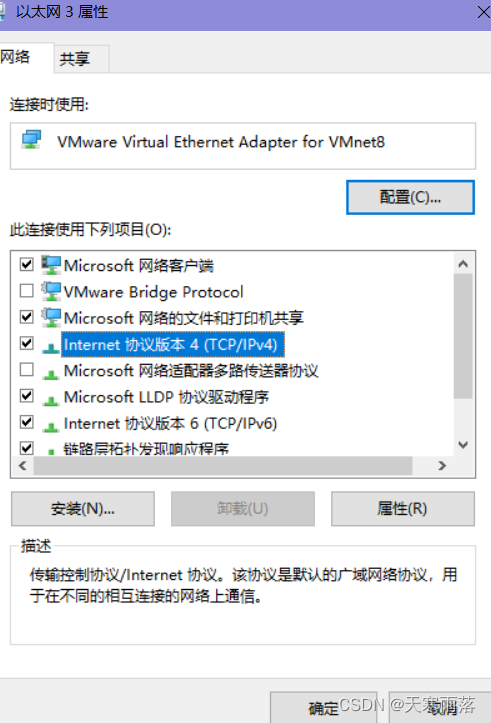Click the 属性(R) button
This screenshot has width=491, height=723.
tap(402, 509)
